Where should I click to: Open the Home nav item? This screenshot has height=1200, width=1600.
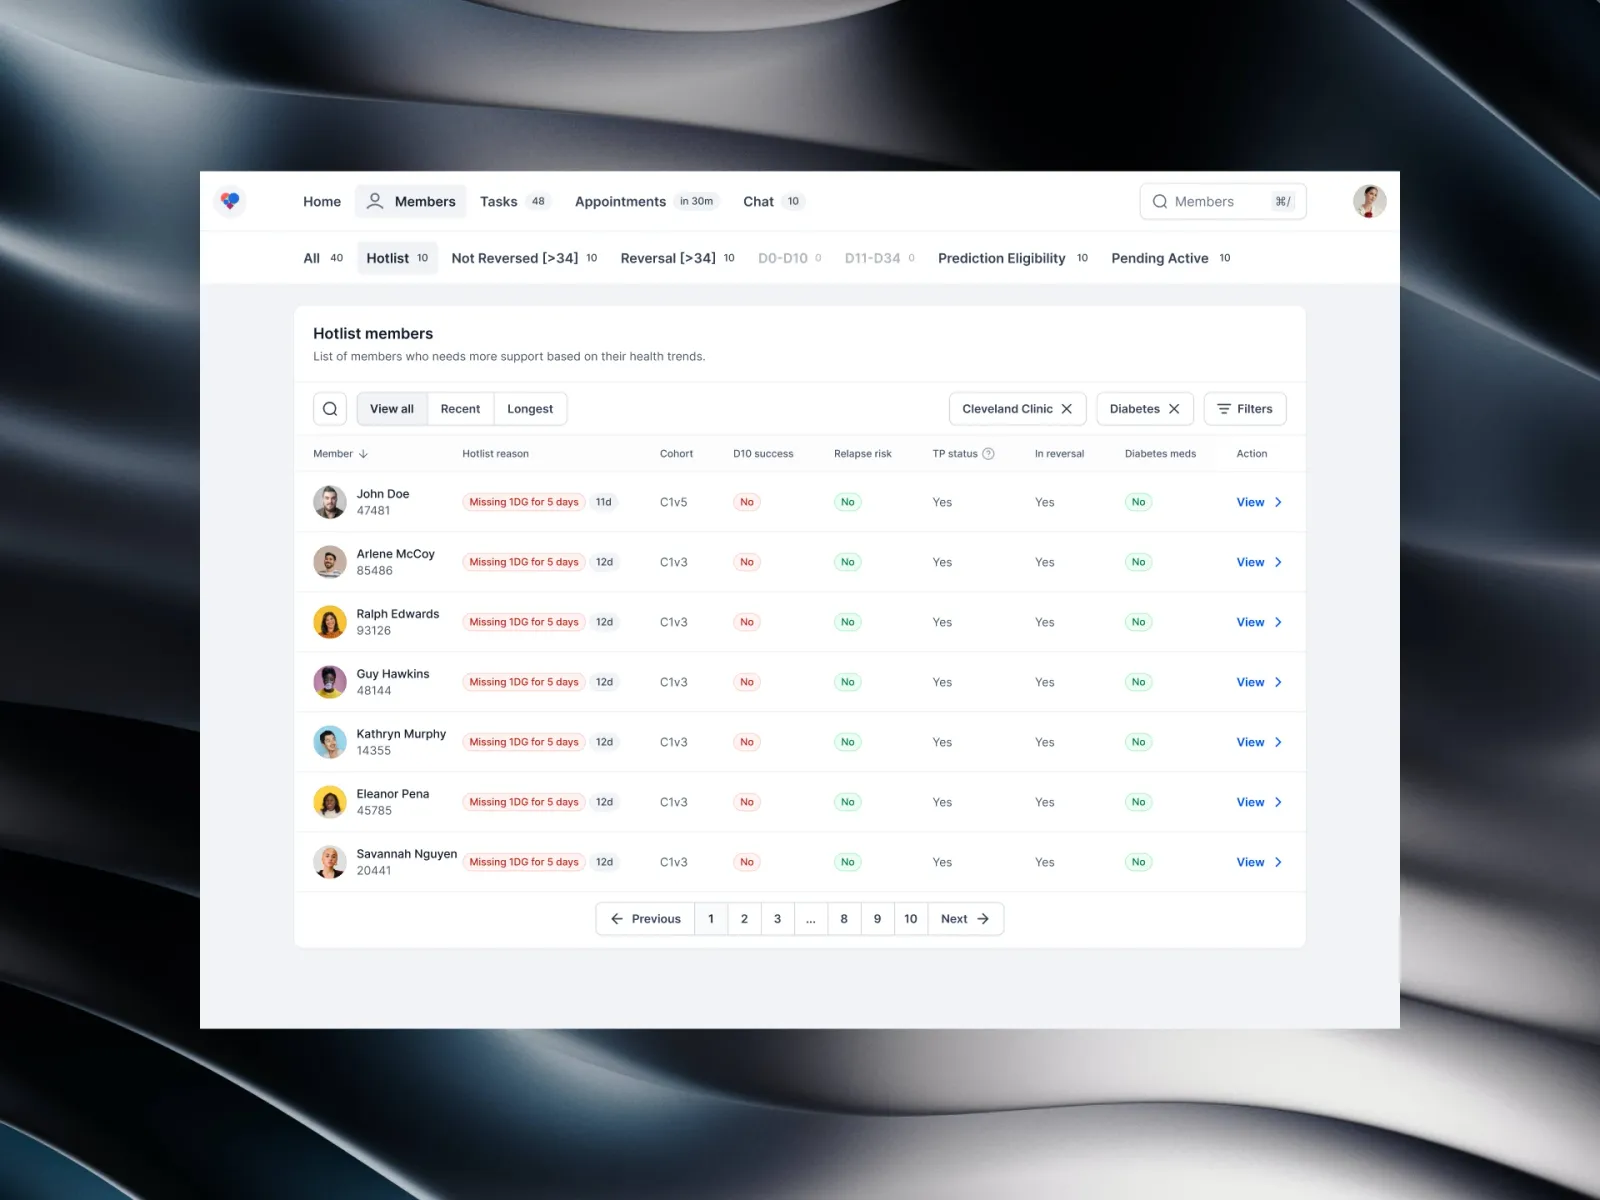(322, 201)
